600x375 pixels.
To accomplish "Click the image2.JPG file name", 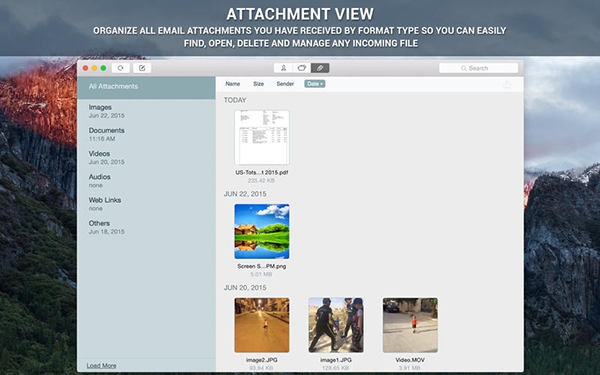I will tap(262, 360).
